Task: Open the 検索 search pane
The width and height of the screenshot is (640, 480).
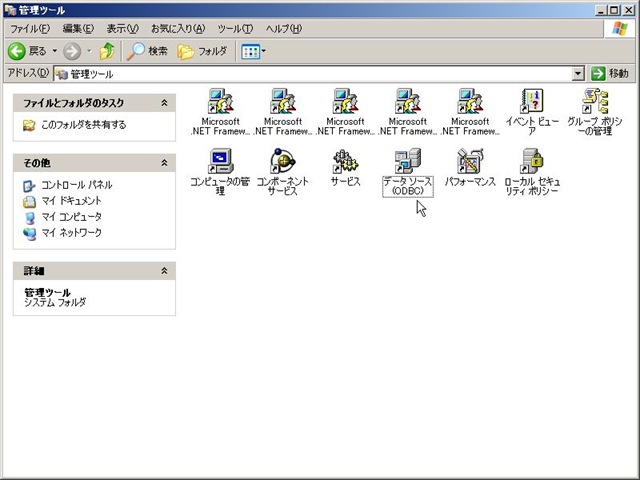Action: pos(147,51)
